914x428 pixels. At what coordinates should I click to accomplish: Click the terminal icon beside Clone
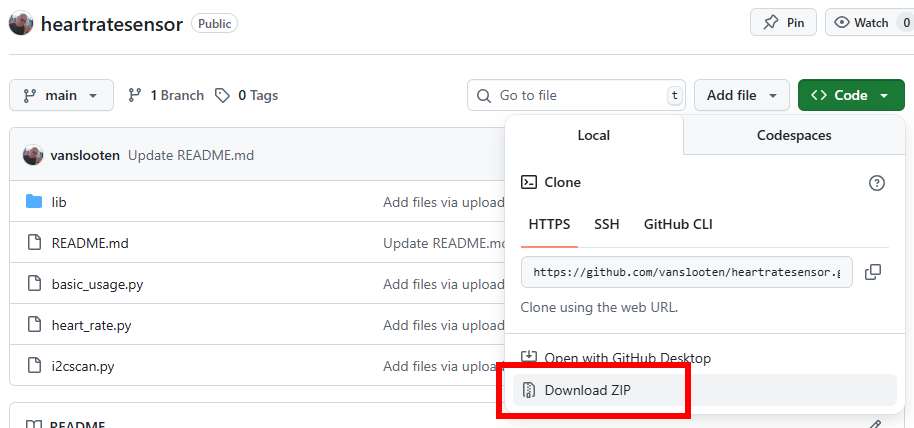point(529,183)
